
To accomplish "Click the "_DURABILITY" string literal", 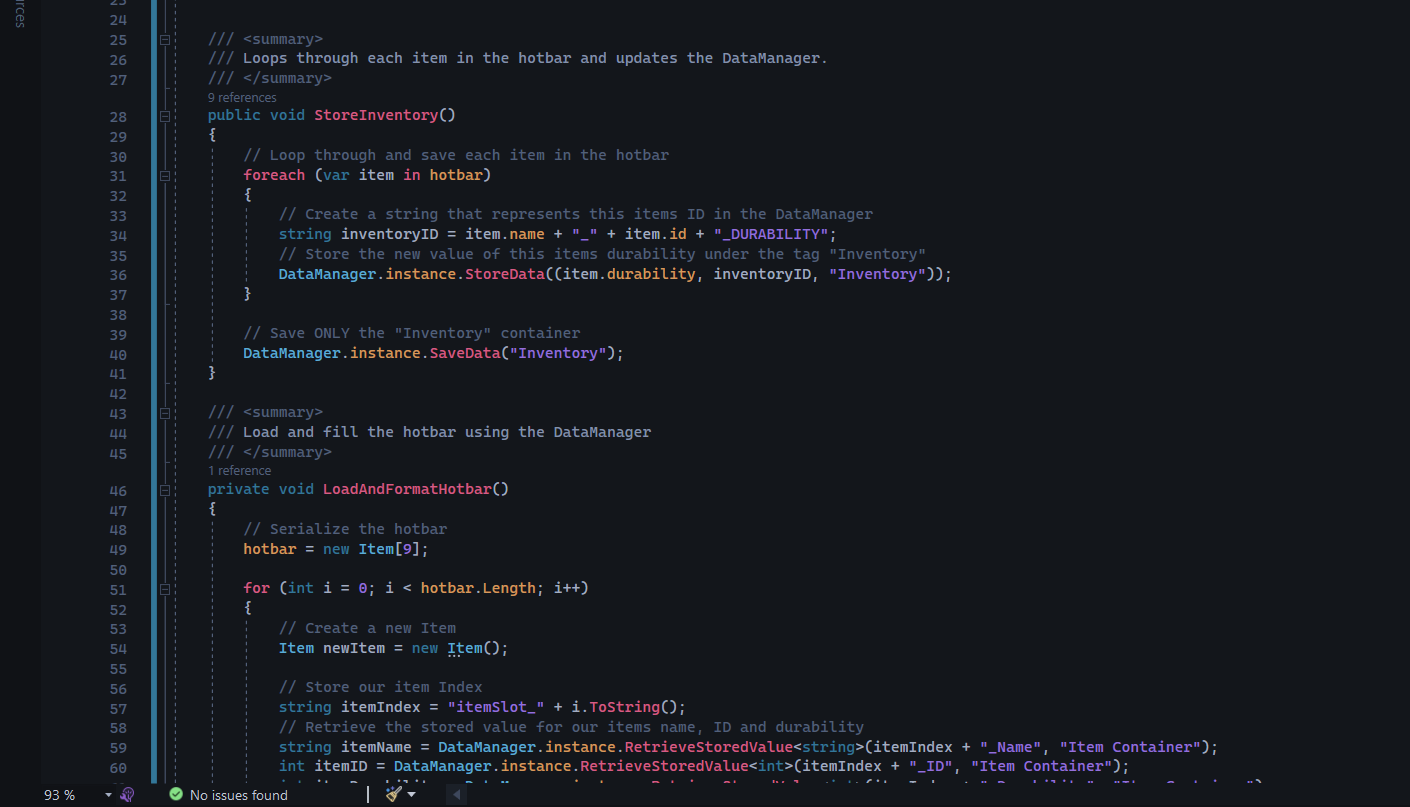I will click(x=771, y=234).
